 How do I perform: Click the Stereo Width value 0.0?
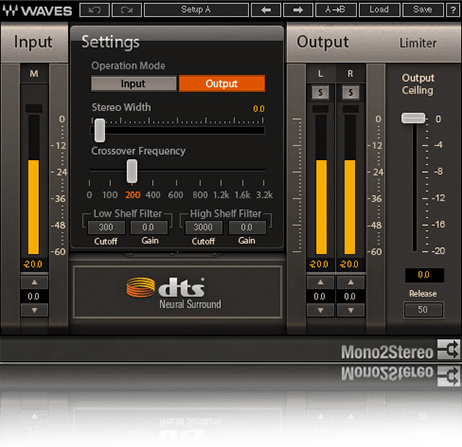tap(259, 109)
